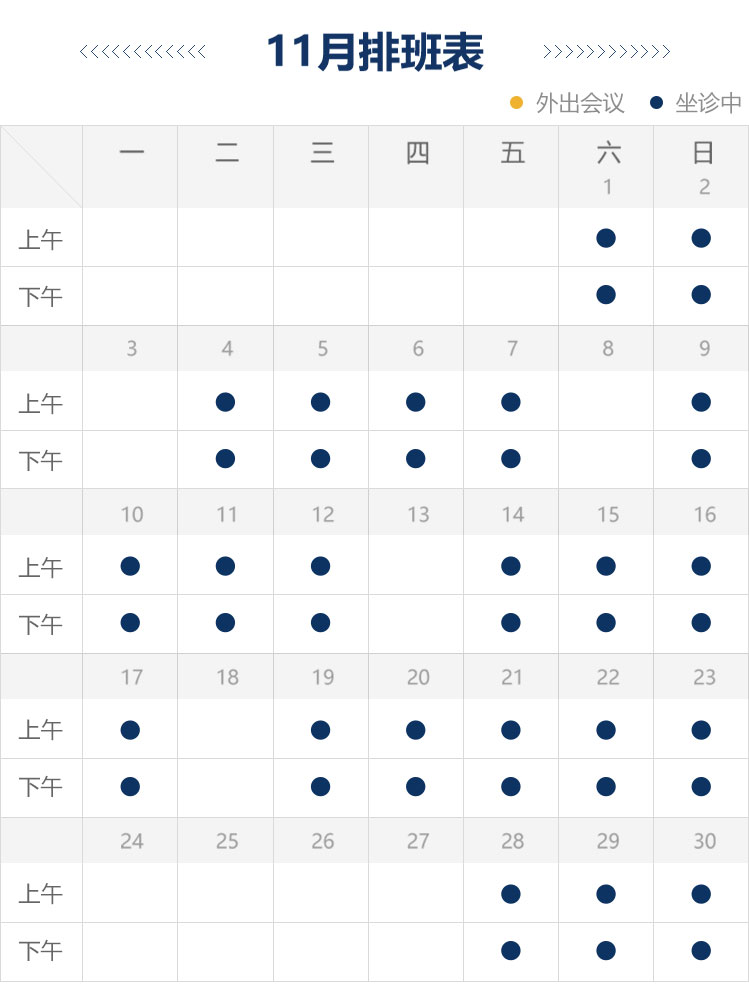749x1000 pixels.
Task: Select the afternoon dot on November 28
Action: tap(511, 950)
